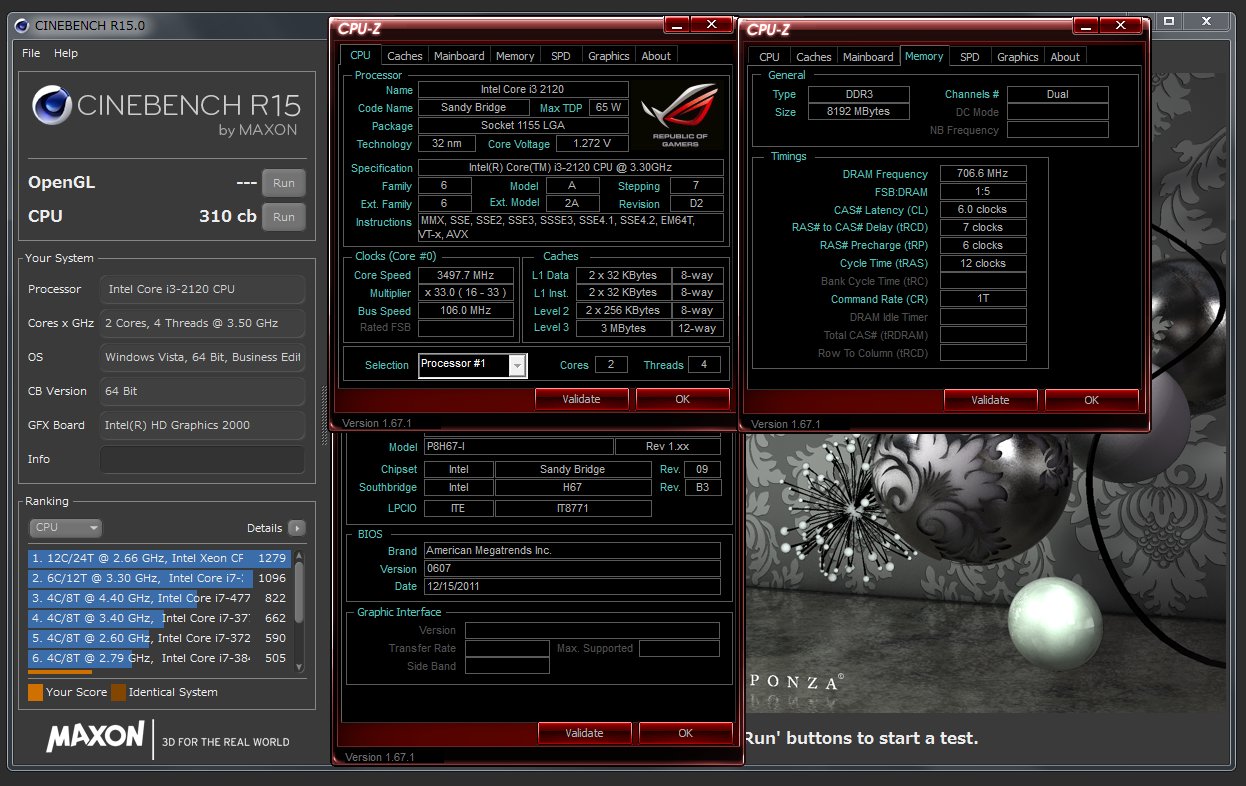This screenshot has height=786, width=1246.
Task: Open SPD tab in Memory CPU-Z window
Action: tap(970, 57)
